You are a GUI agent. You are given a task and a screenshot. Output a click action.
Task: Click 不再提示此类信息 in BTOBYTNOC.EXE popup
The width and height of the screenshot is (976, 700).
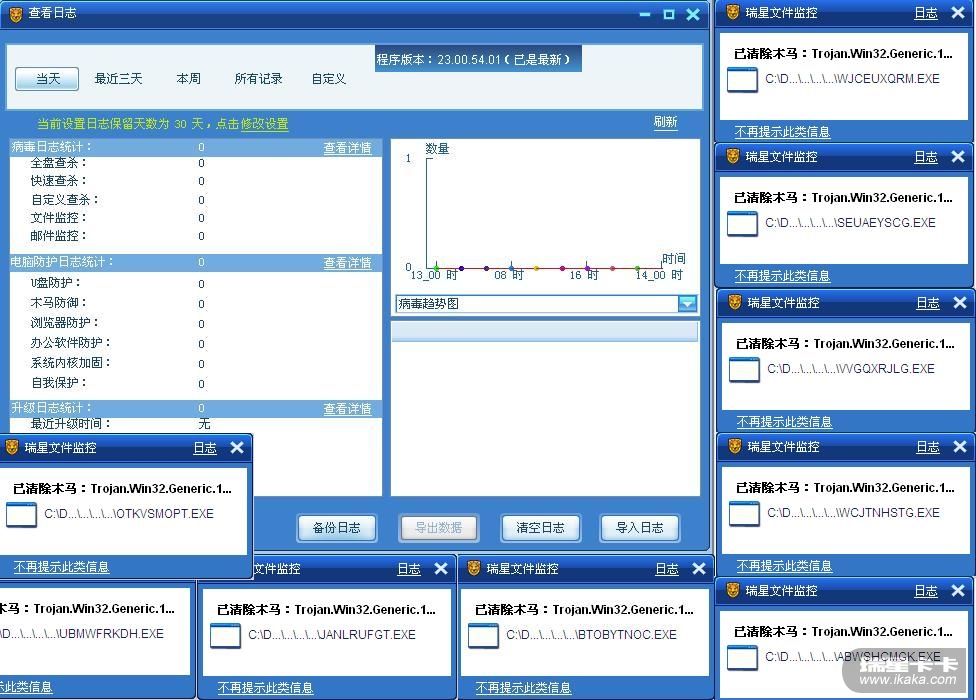(523, 688)
